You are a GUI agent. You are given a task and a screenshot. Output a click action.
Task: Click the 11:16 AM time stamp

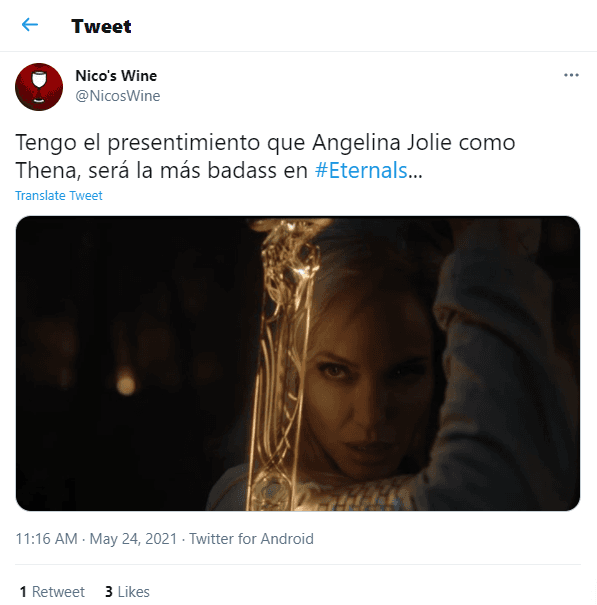[47, 539]
